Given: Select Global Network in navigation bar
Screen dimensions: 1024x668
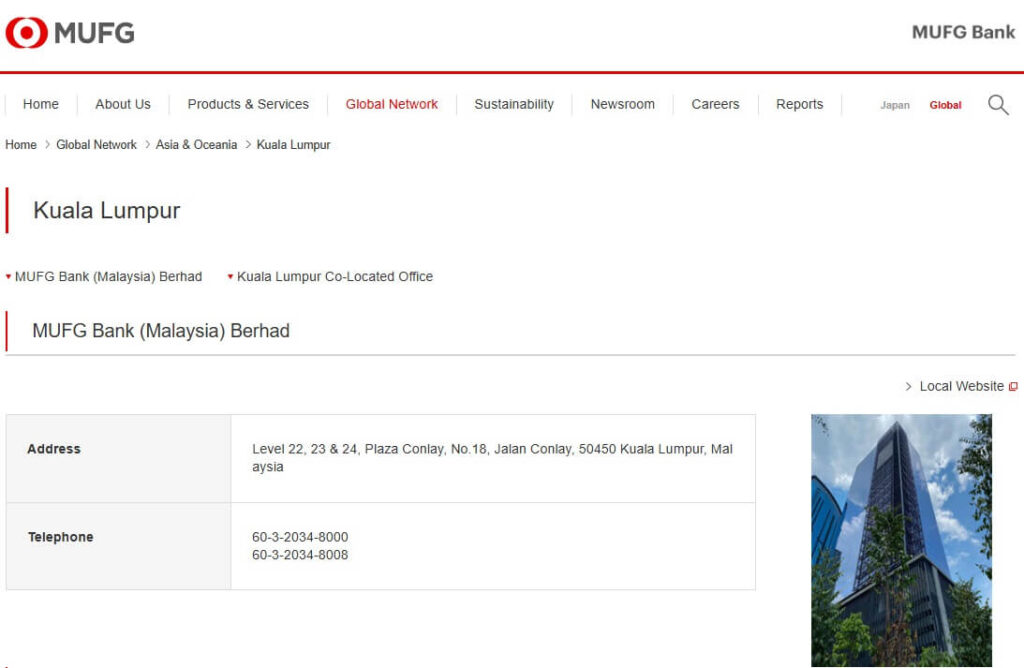Looking at the screenshot, I should pyautogui.click(x=392, y=104).
